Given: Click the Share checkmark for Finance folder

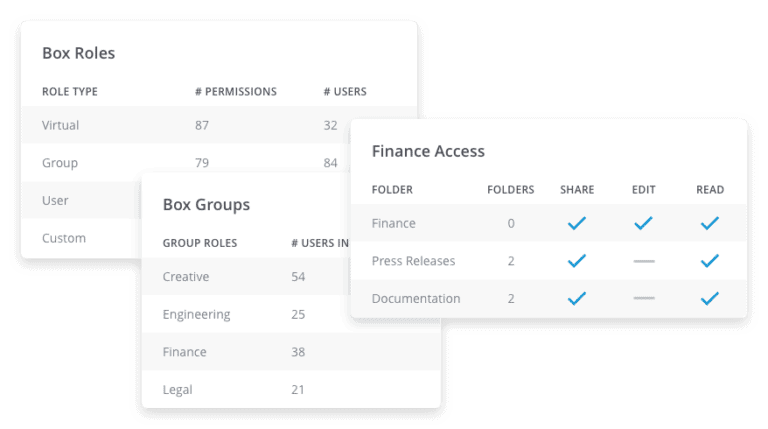Looking at the screenshot, I should tap(576, 223).
